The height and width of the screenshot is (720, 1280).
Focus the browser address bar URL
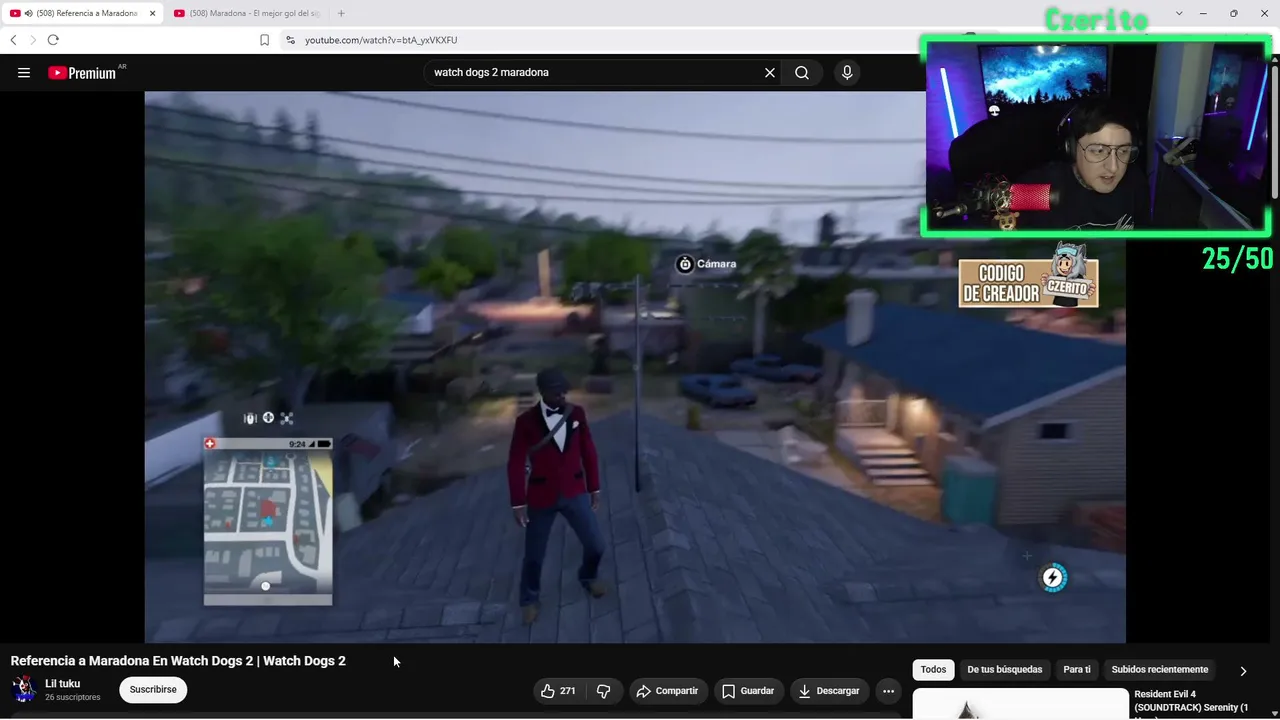(381, 40)
